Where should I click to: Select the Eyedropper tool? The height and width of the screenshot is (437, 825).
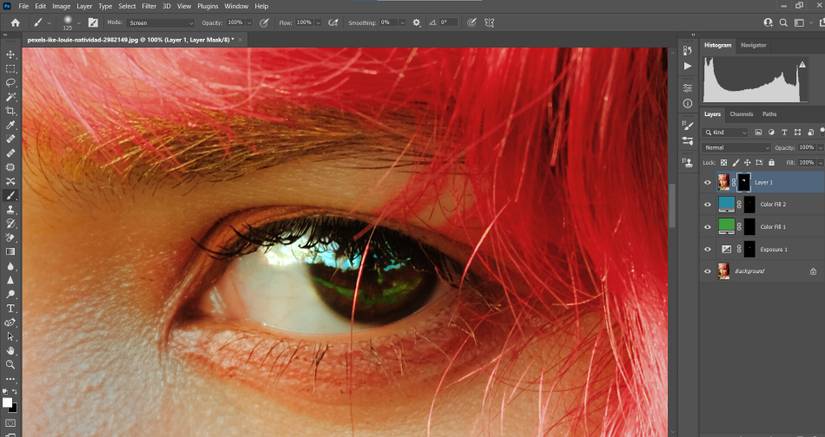click(11, 125)
